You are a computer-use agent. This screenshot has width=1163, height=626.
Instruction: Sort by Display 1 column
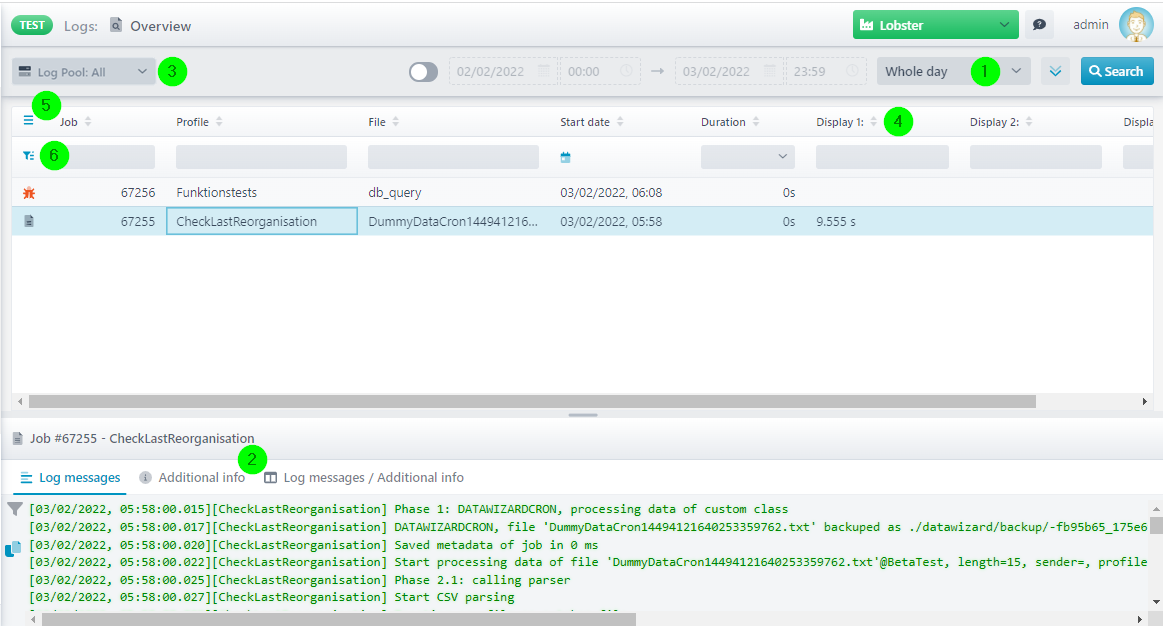pyautogui.click(x=874, y=122)
